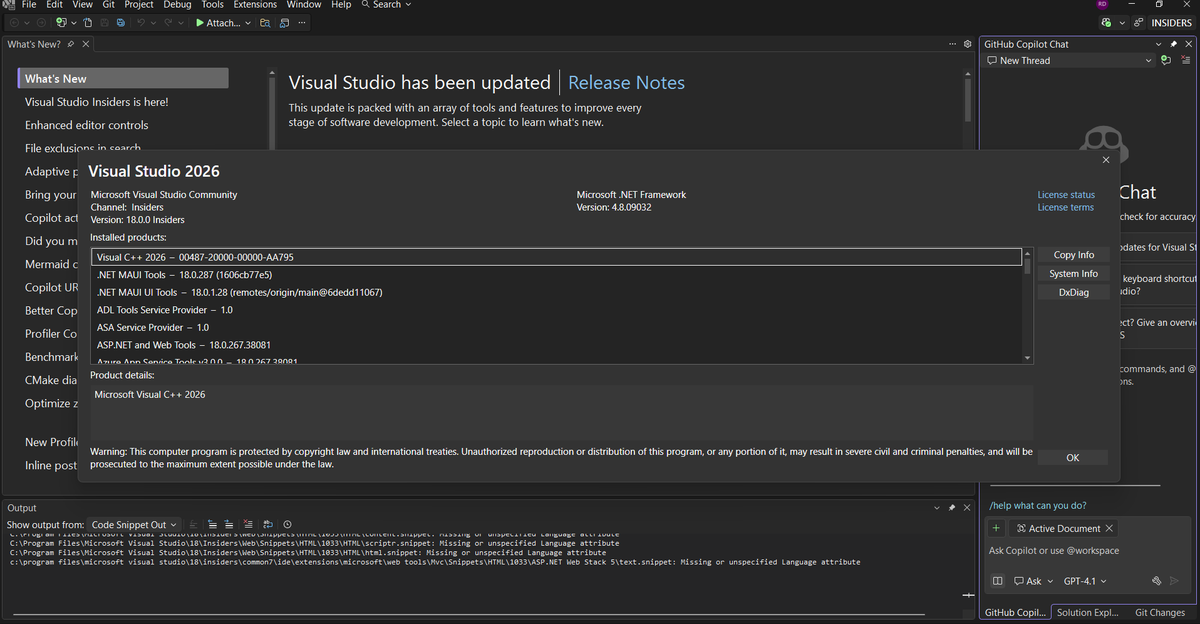
Task: Click the What's New pane ellipsis icon
Action: 953,44
